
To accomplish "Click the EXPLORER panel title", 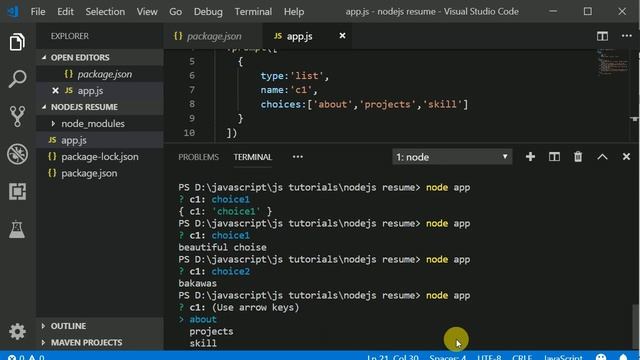I will click(69, 36).
